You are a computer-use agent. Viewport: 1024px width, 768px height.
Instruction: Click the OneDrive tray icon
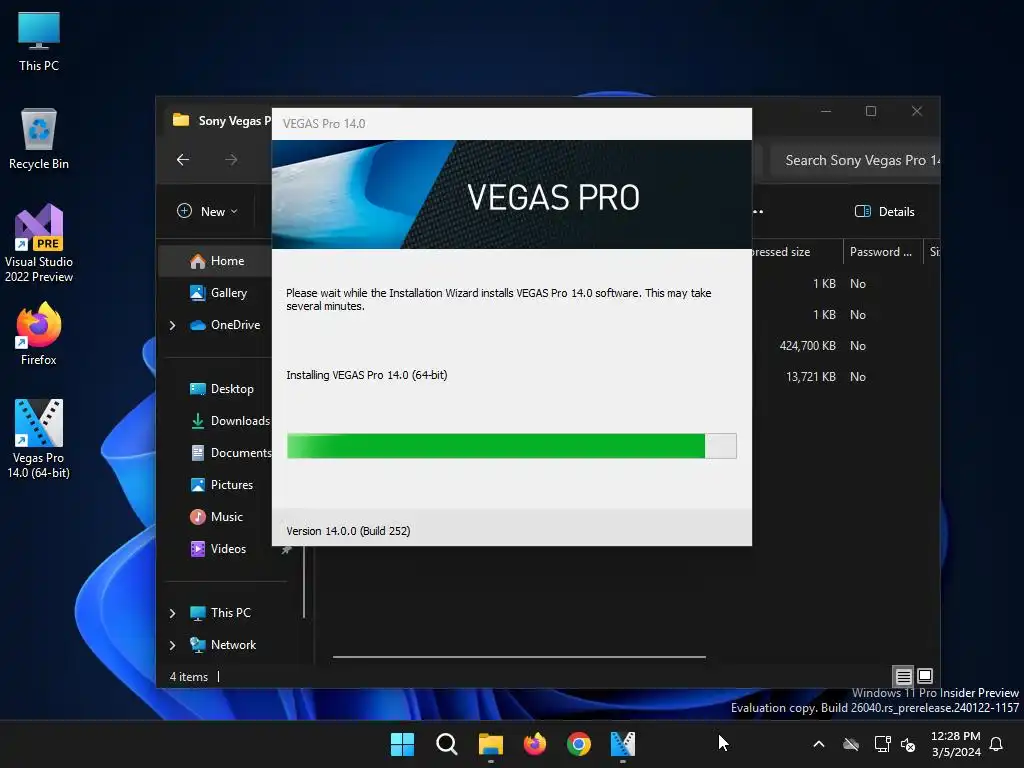(x=850, y=744)
